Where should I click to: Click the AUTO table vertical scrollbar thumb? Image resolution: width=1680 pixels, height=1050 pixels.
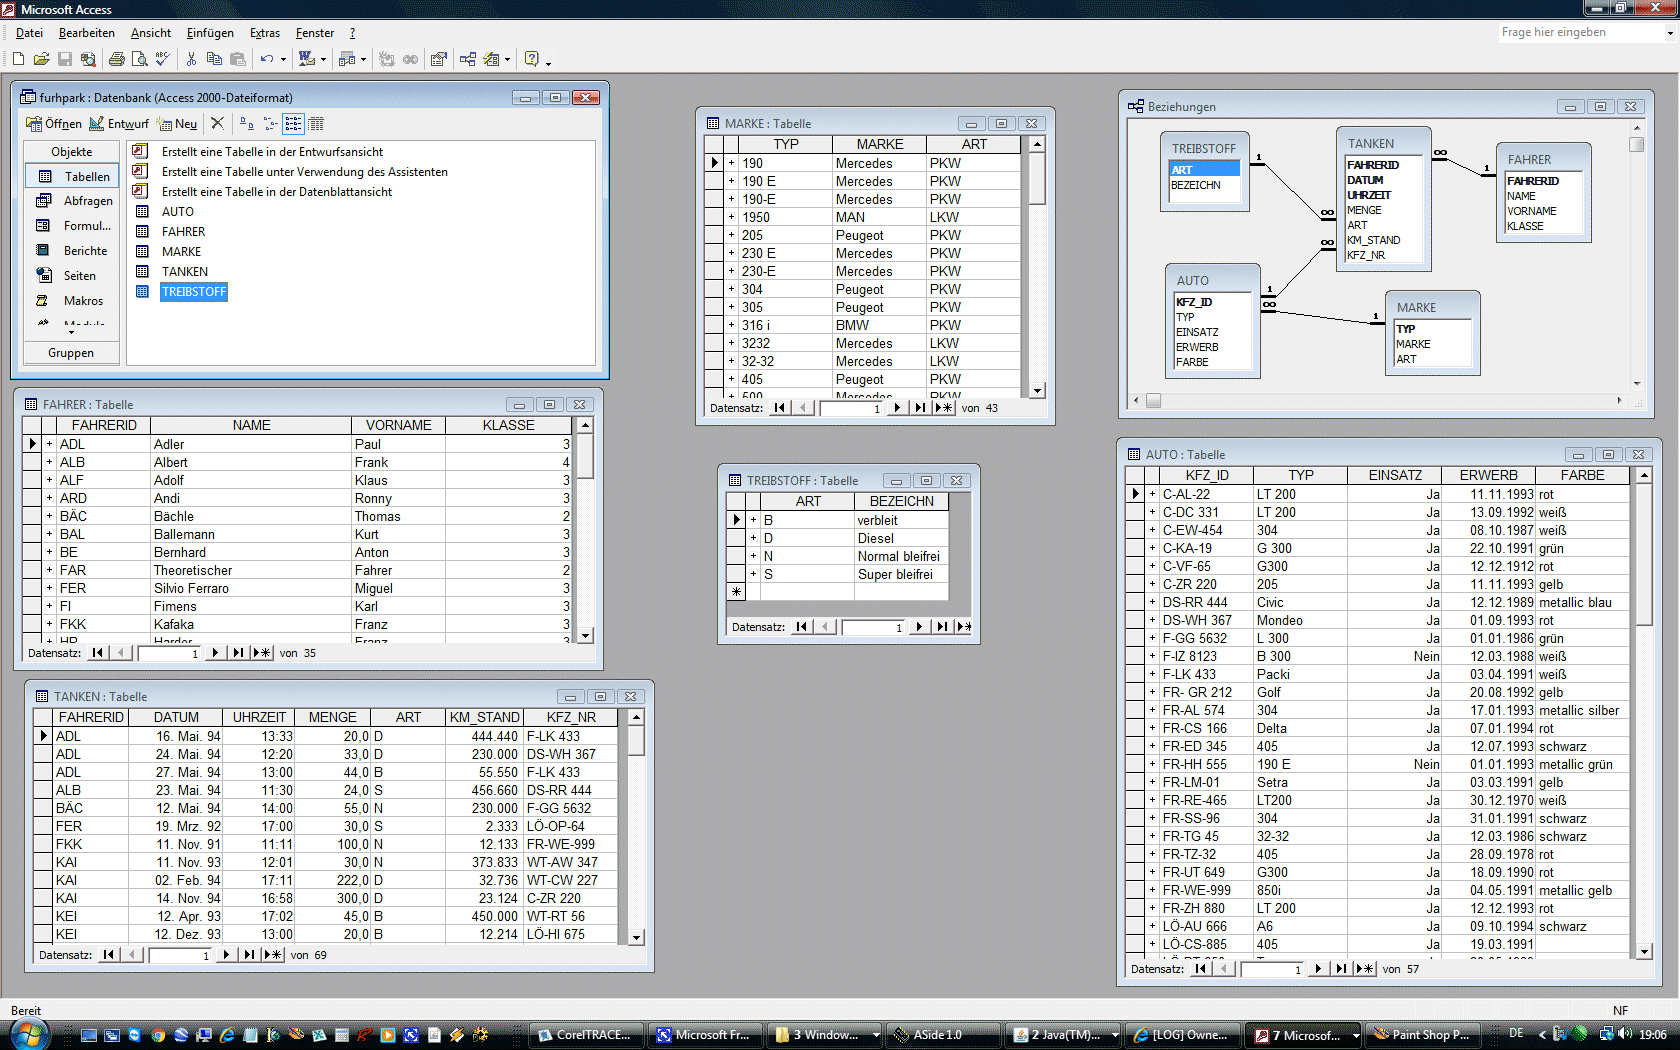point(1644,555)
